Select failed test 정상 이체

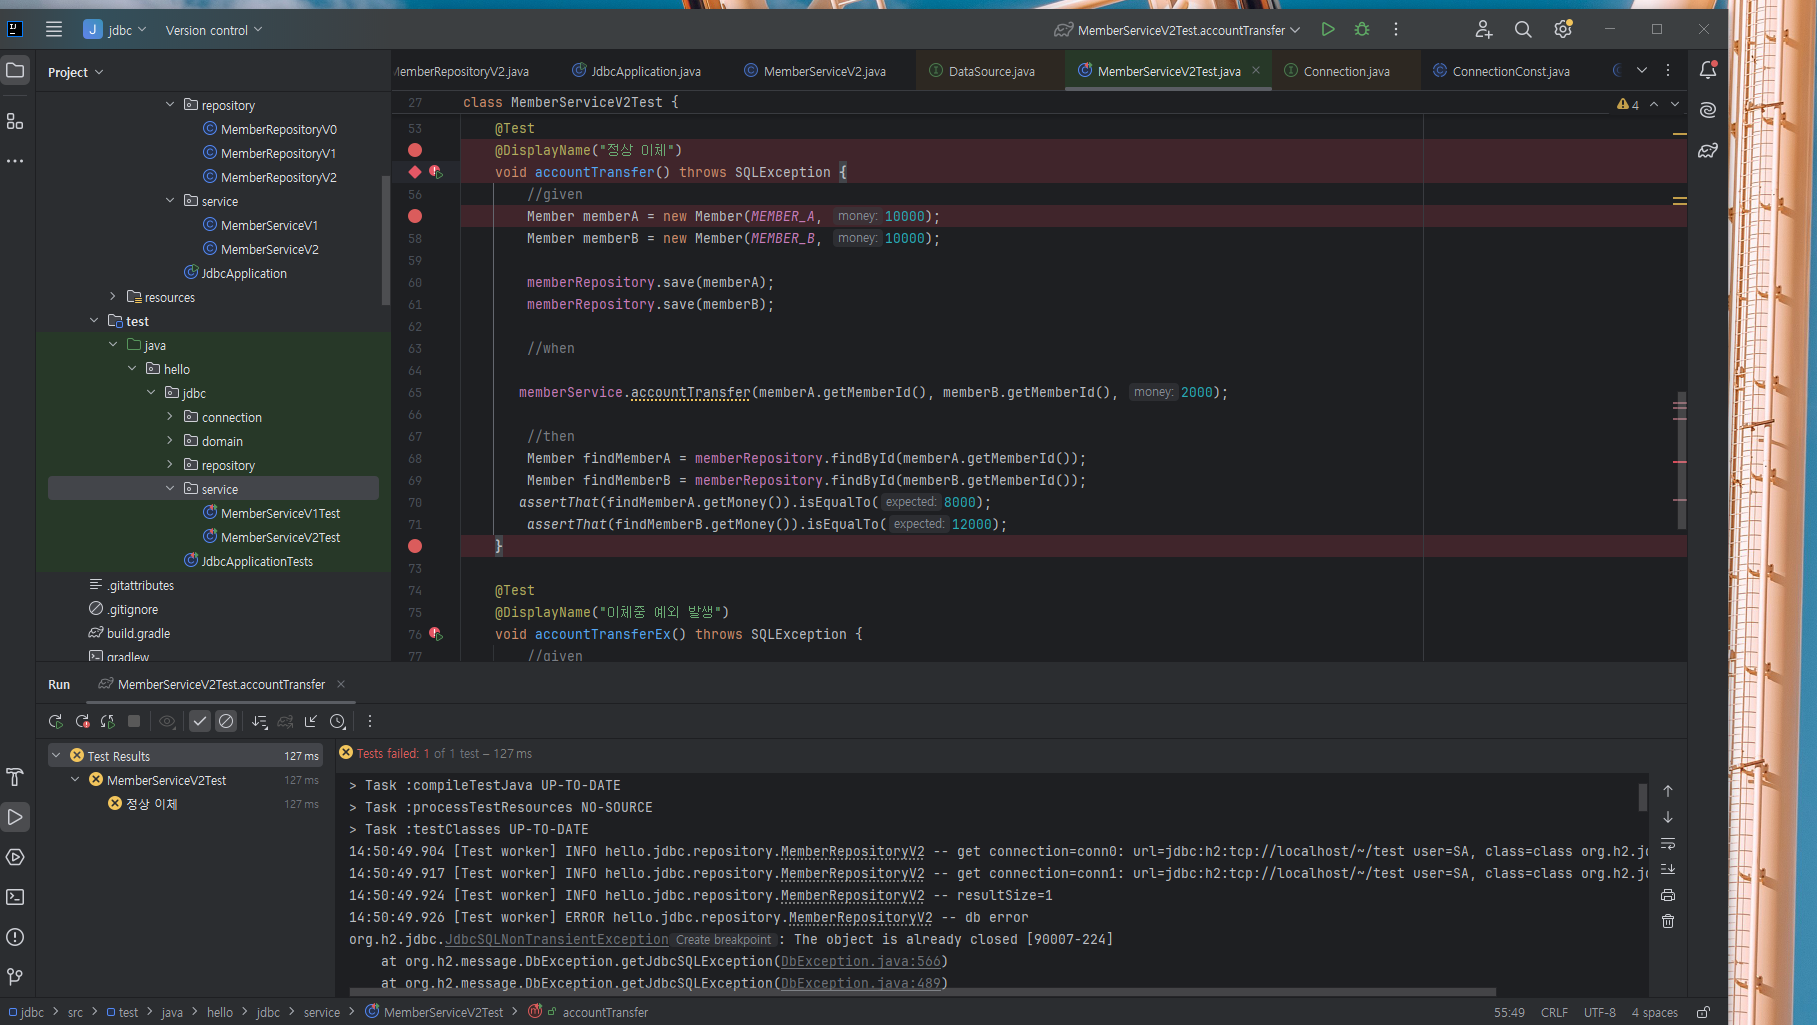(151, 804)
